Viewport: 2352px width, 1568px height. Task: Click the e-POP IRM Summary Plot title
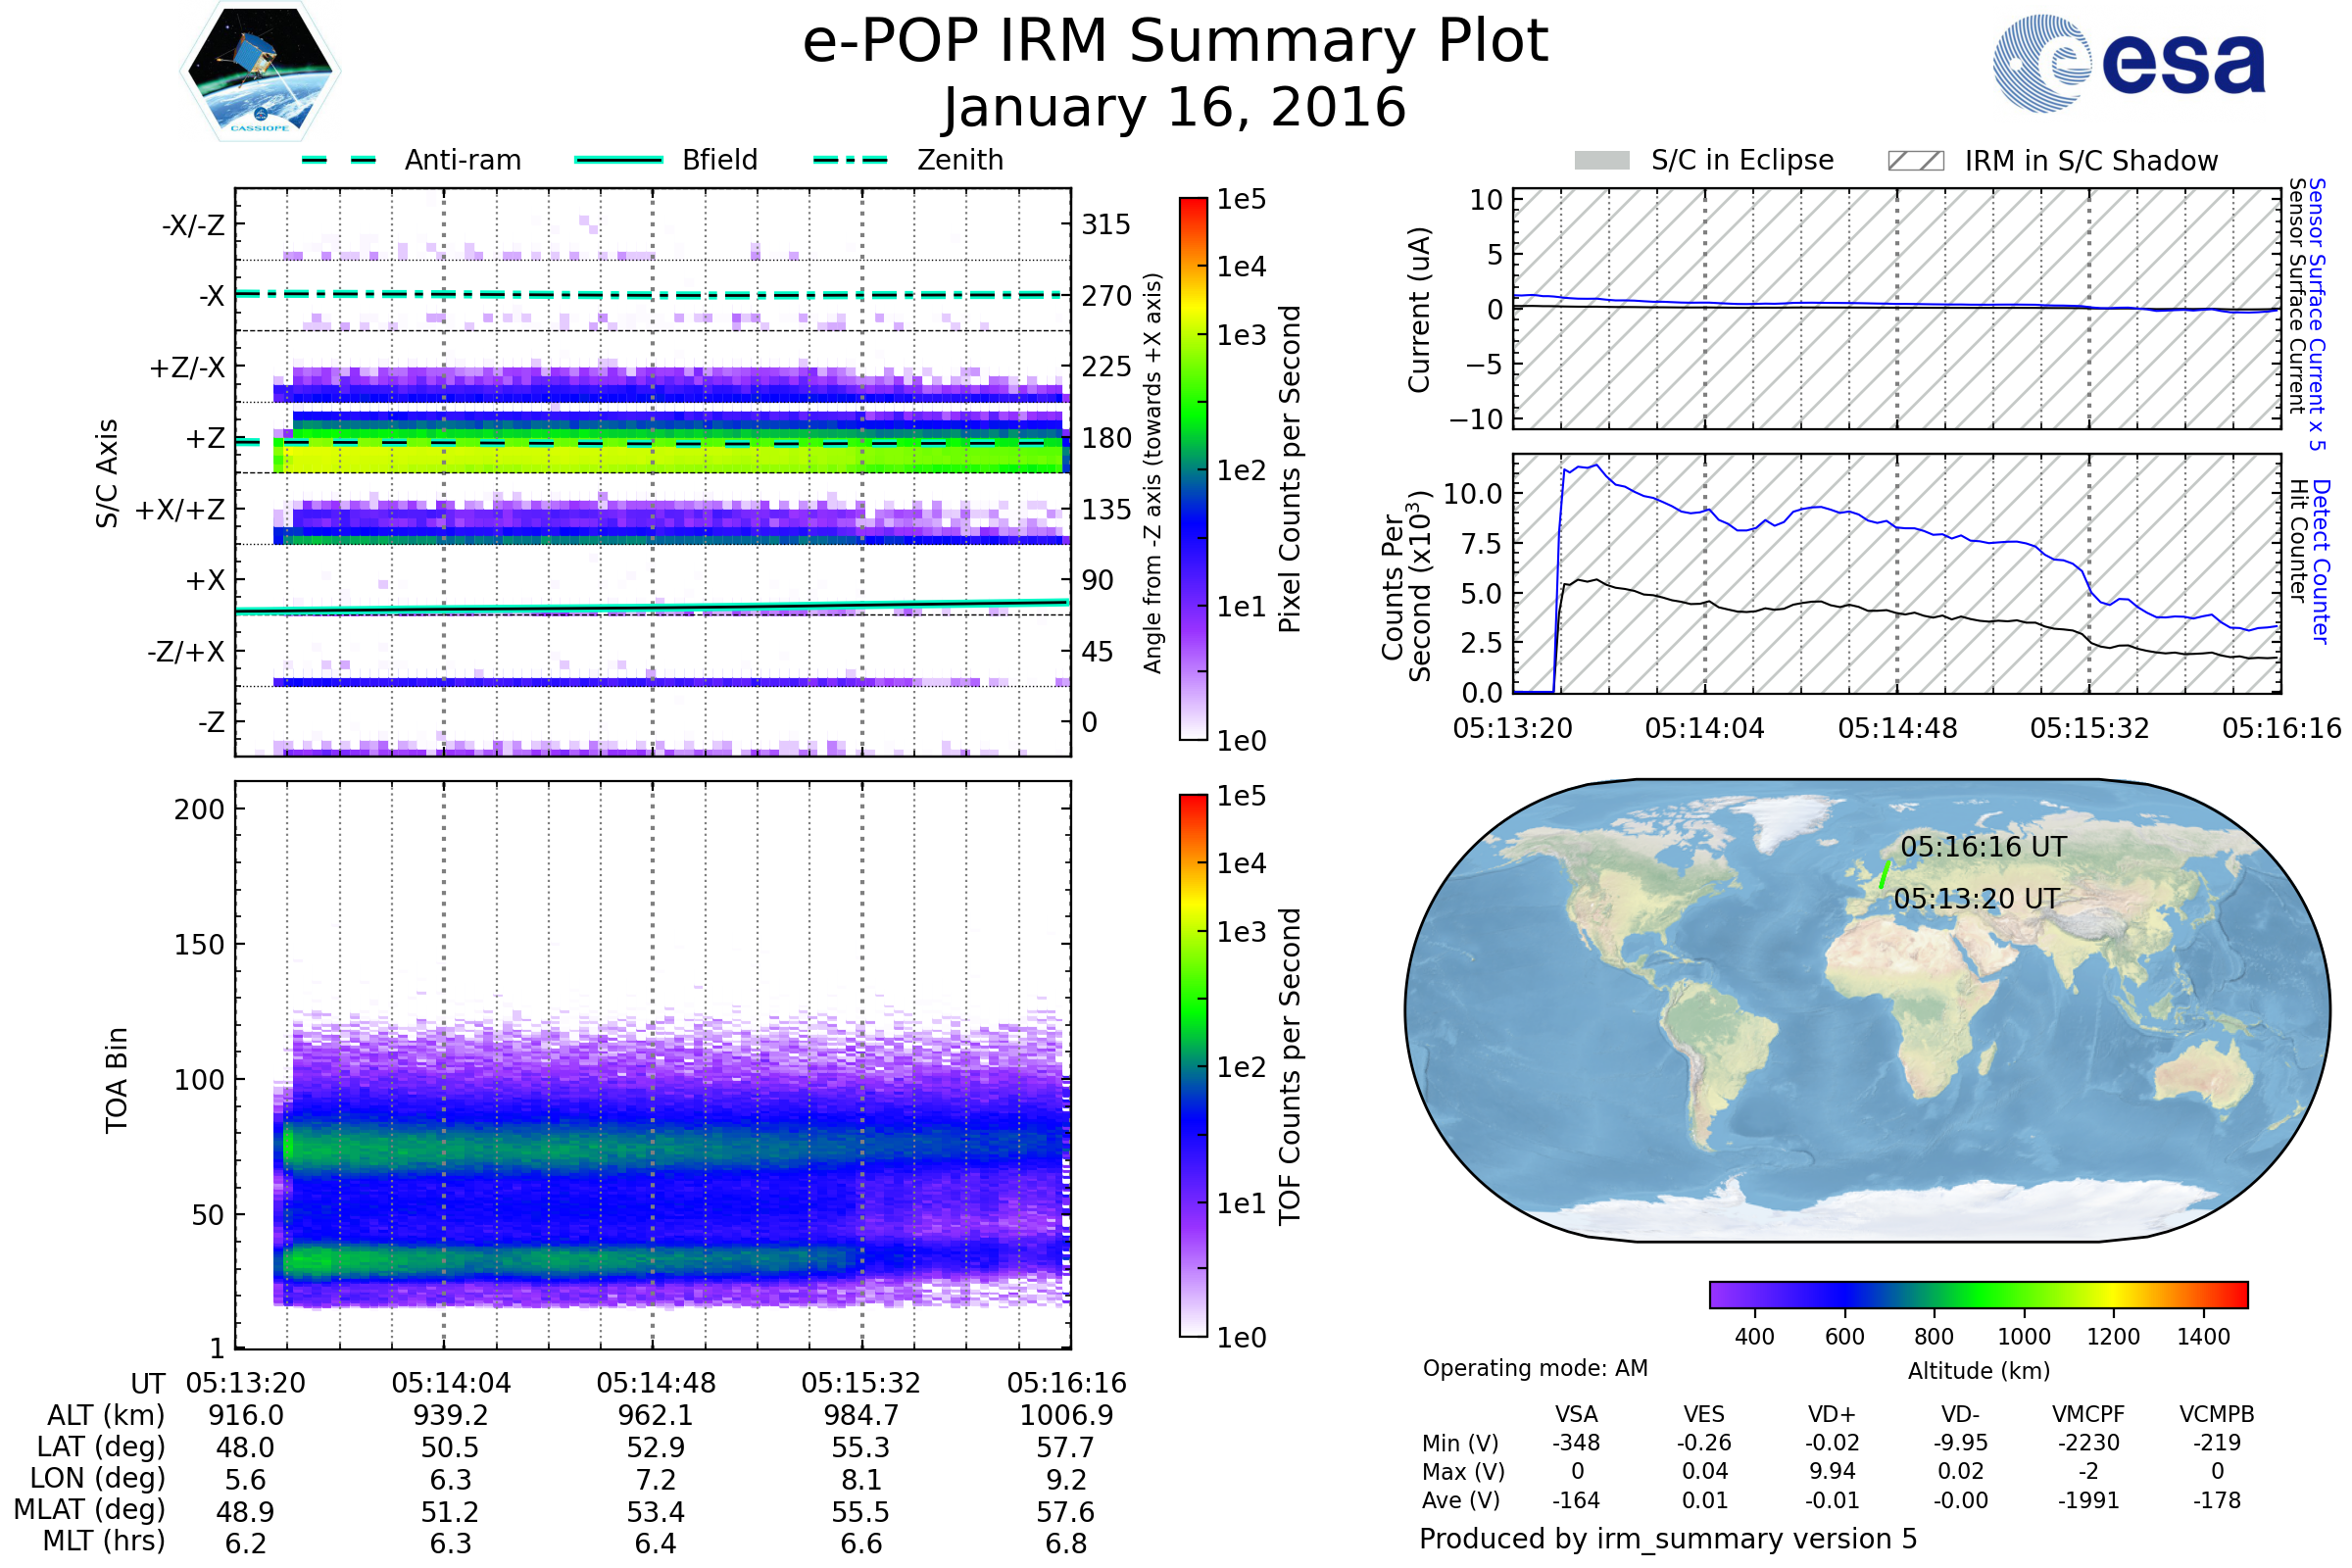(x=1175, y=42)
